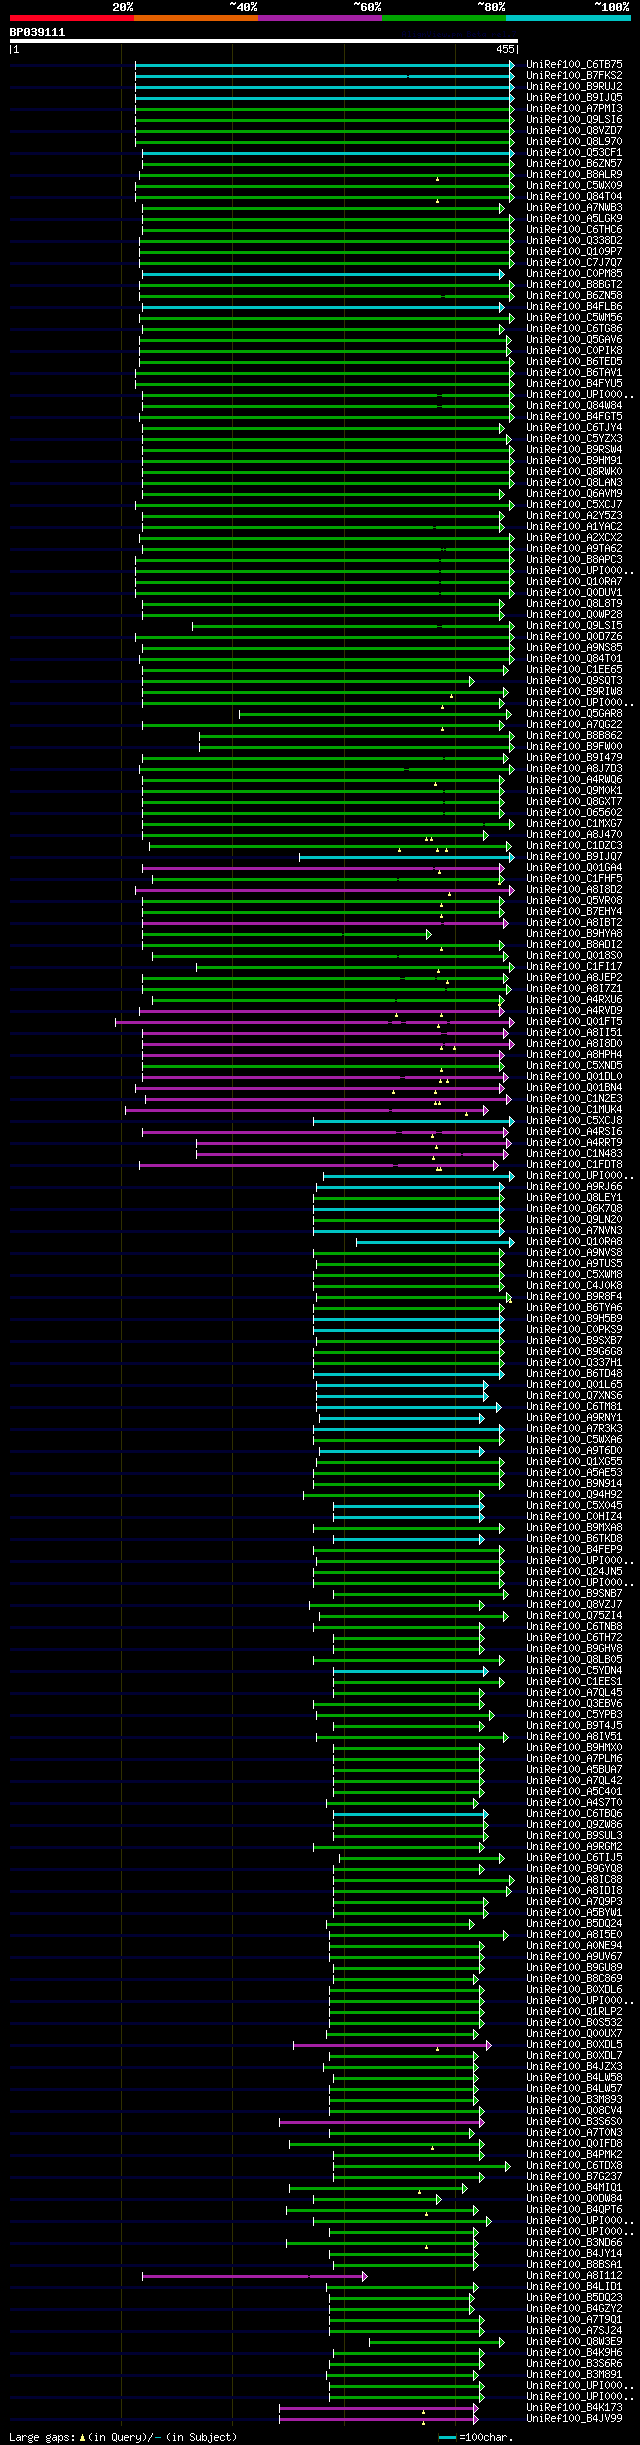Click the UniRef100_Q6K7Q8 hit name

point(574,1209)
